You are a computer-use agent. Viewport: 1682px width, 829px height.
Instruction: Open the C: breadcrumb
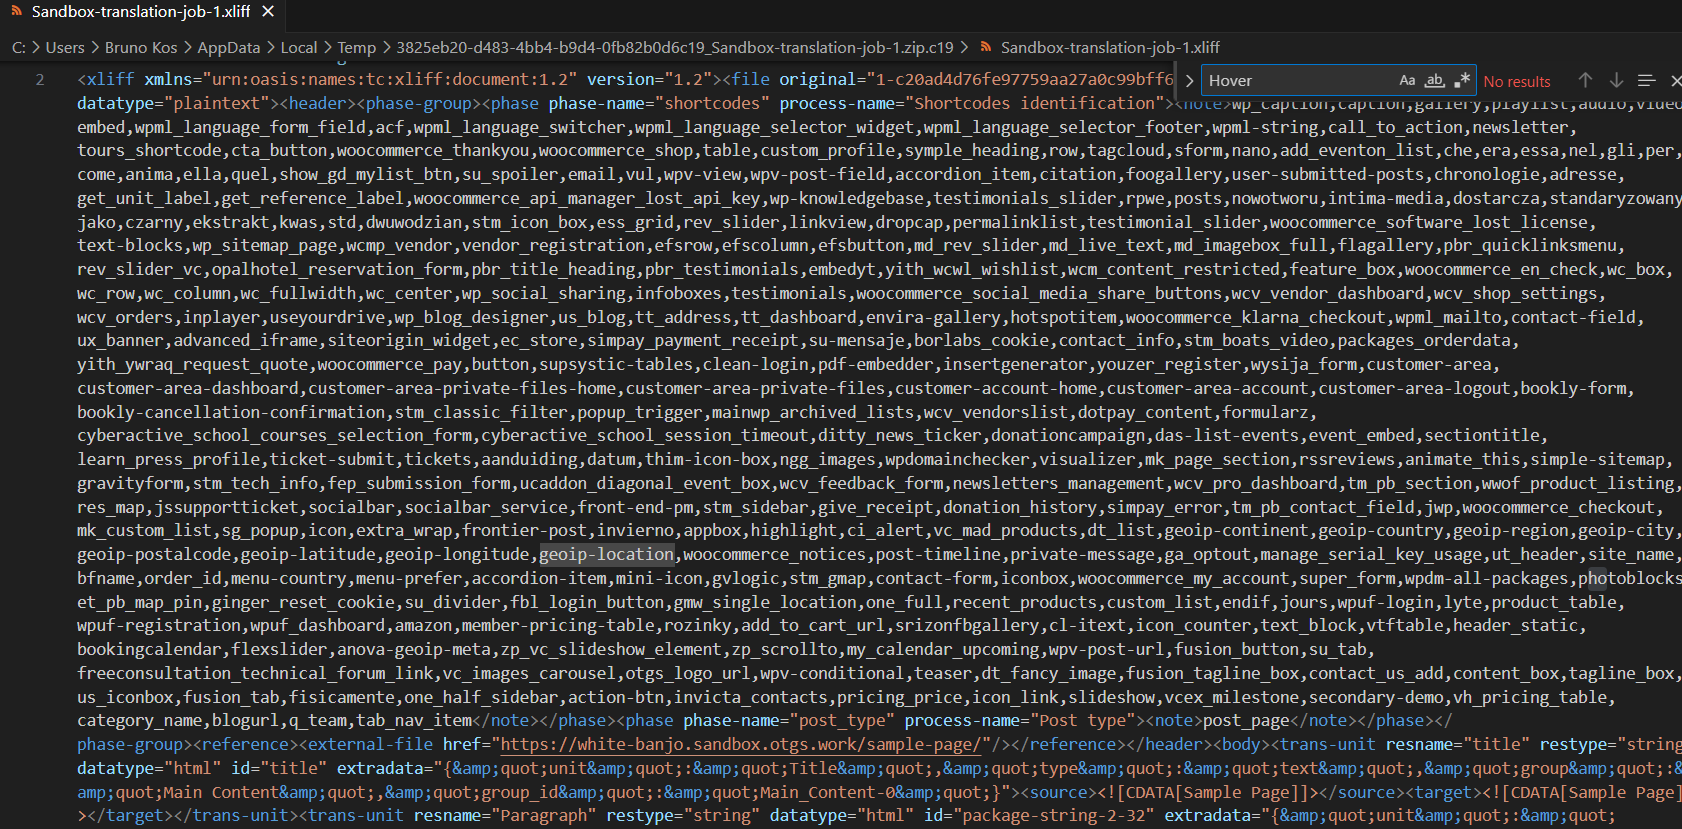(x=19, y=47)
